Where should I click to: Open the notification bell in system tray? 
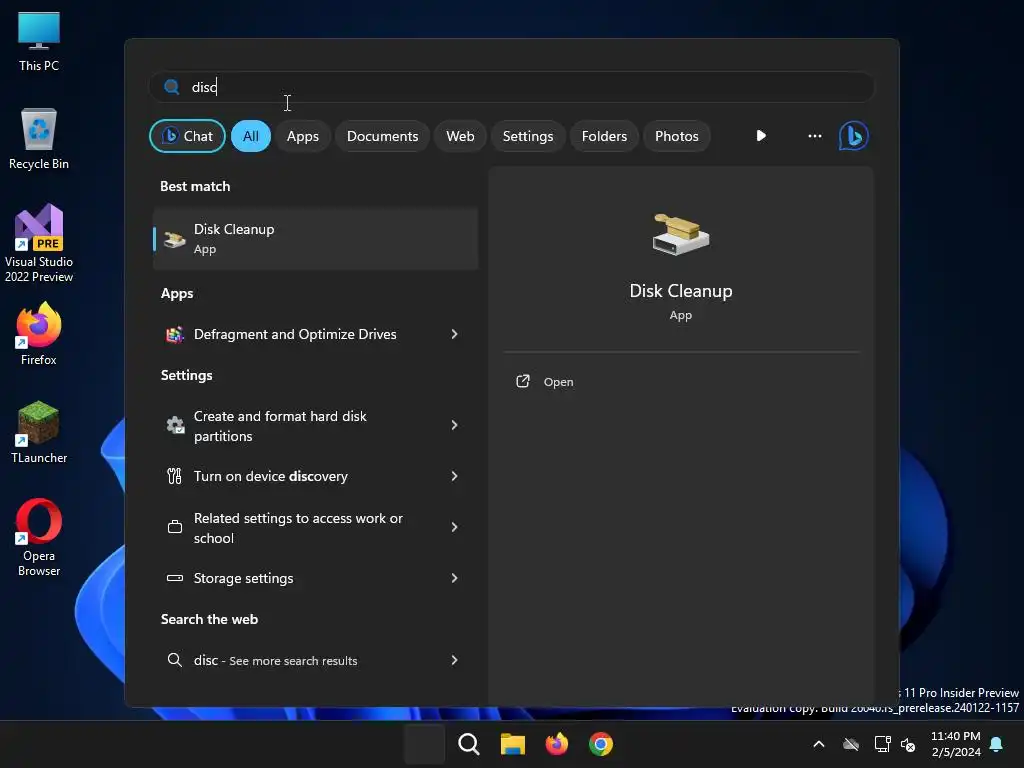[996, 744]
